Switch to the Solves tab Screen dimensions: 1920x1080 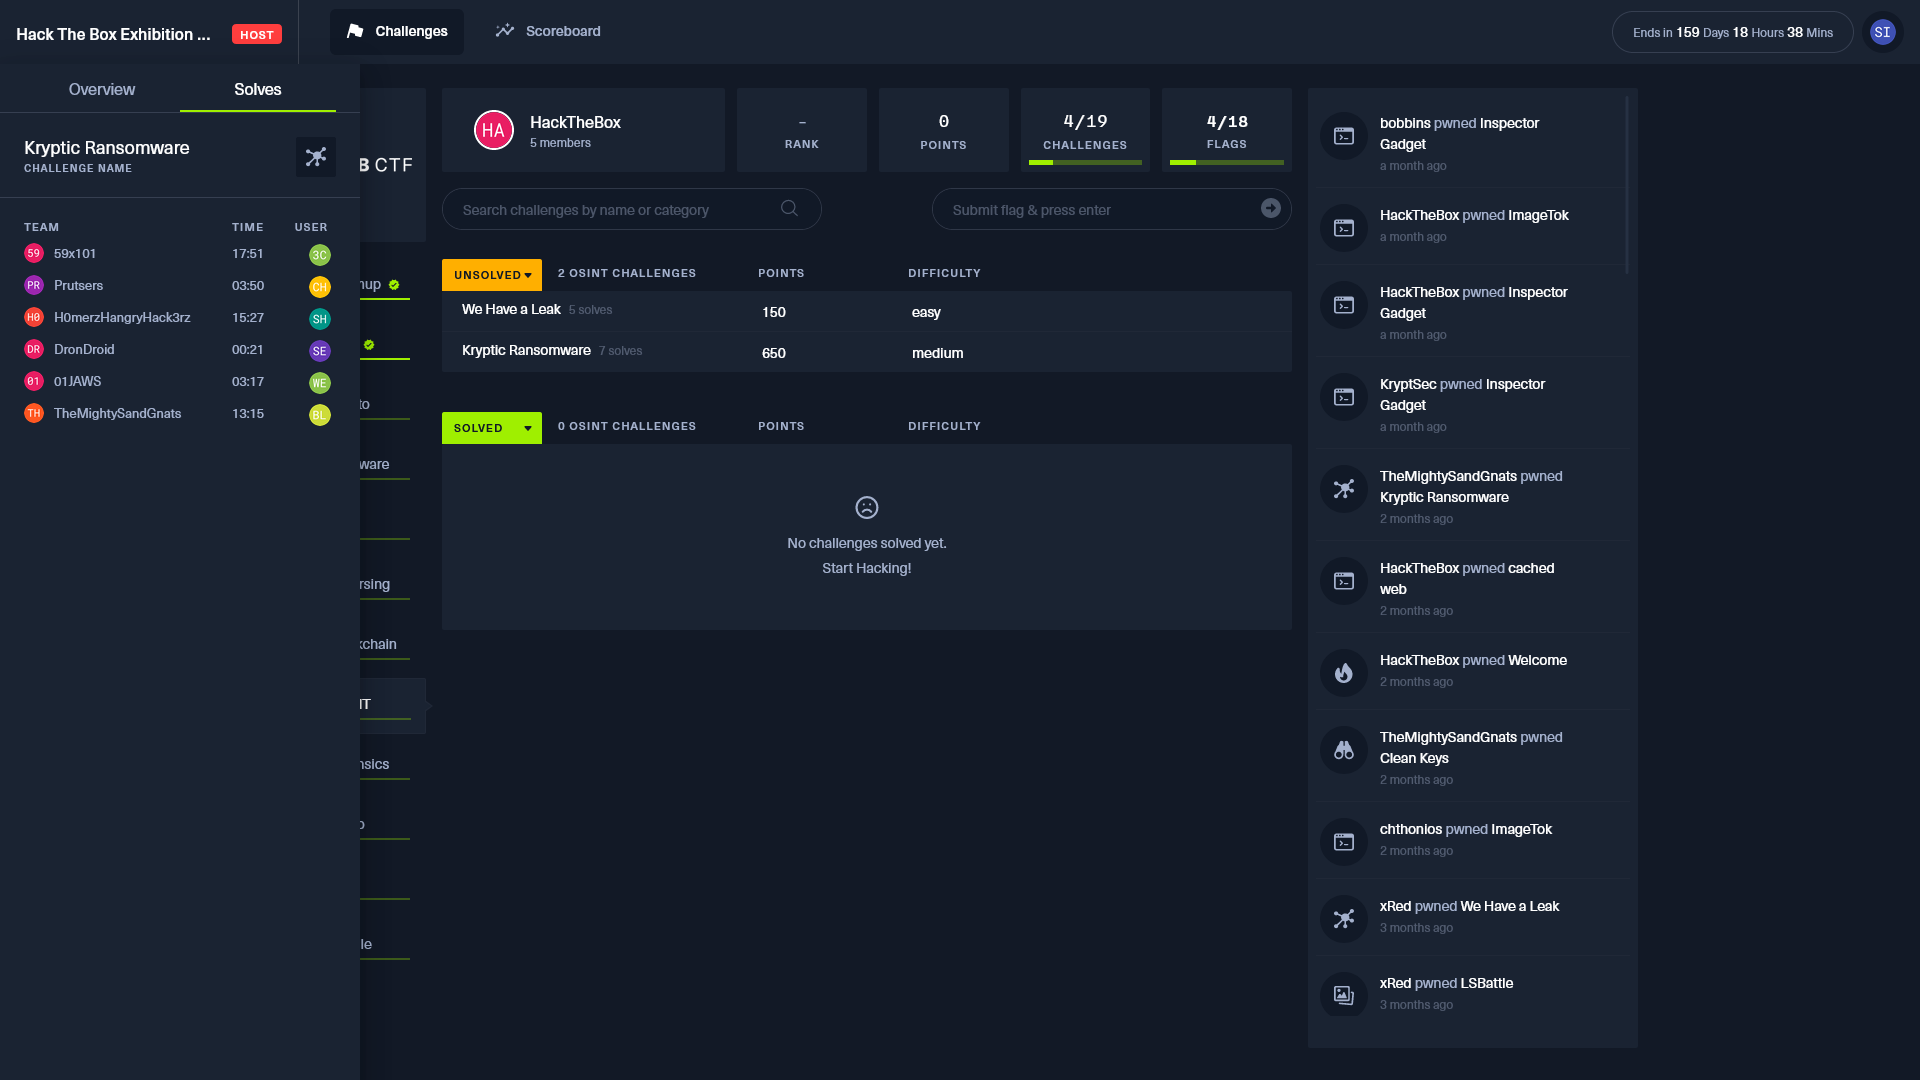(258, 90)
